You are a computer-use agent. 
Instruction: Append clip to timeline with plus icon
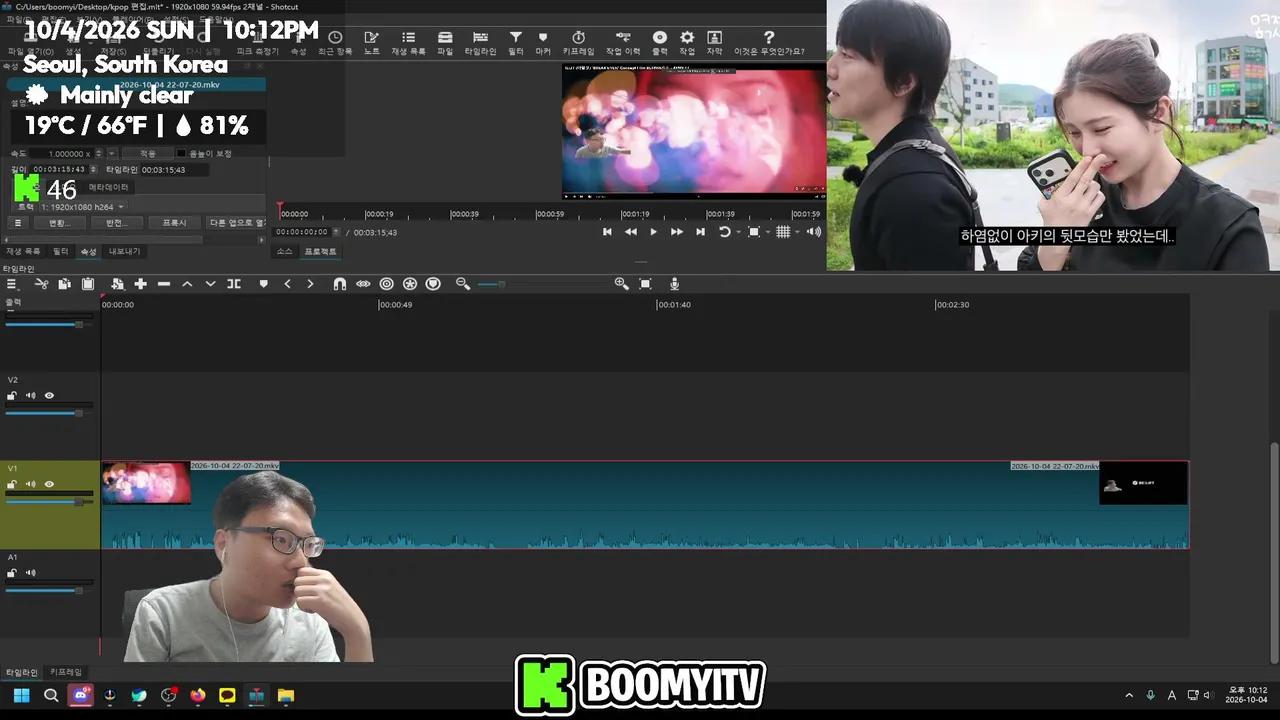pos(140,284)
